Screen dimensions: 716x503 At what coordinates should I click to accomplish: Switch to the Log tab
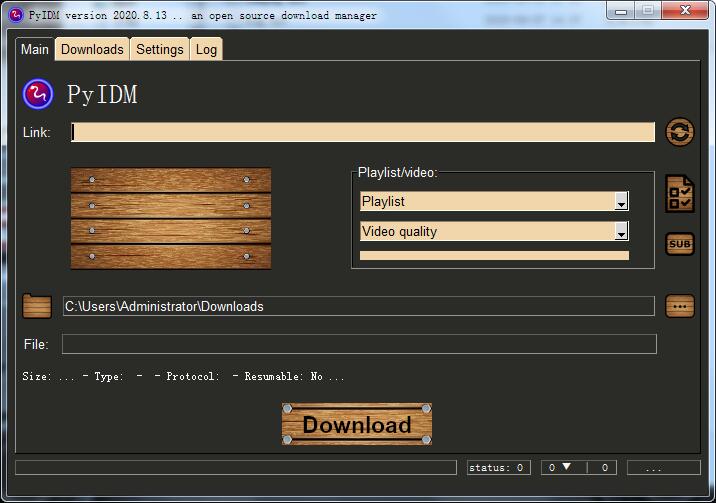click(x=206, y=49)
